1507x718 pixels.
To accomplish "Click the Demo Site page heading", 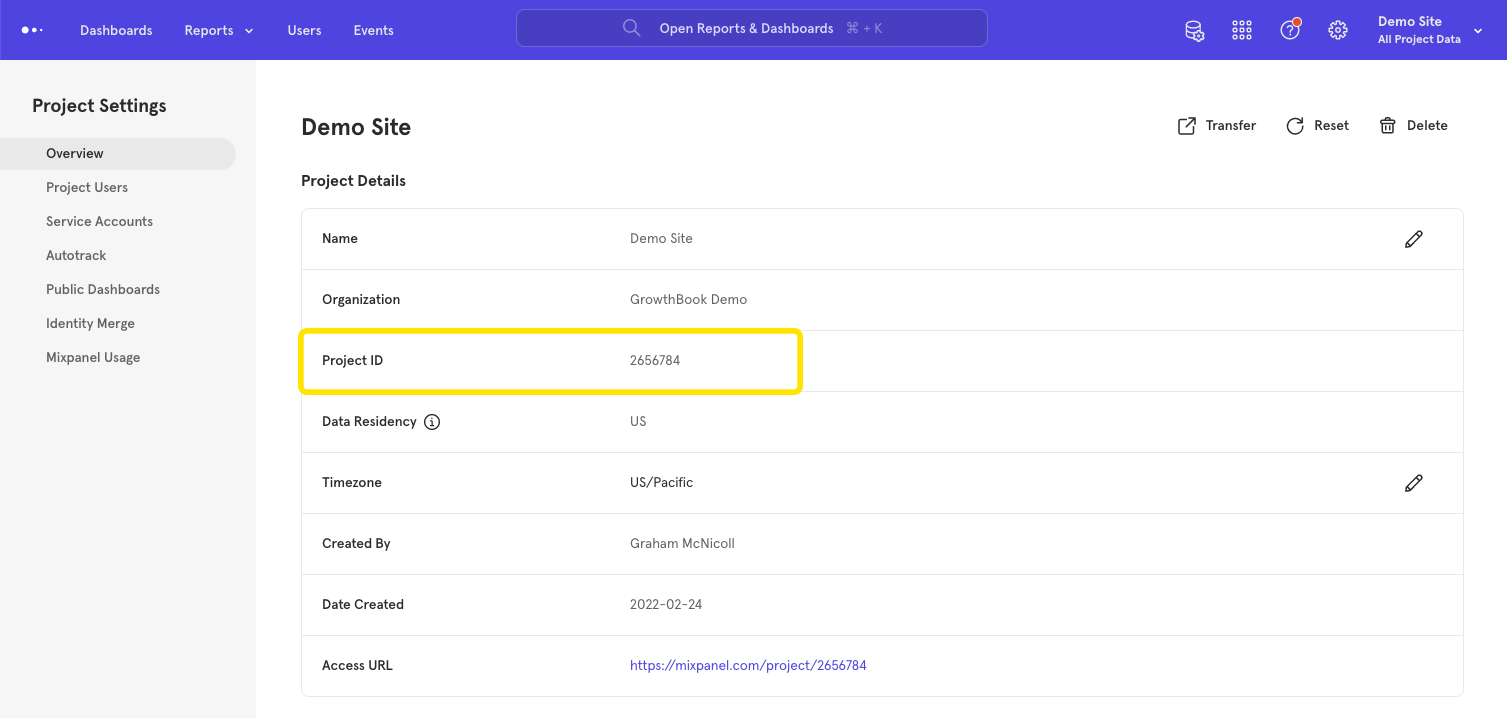I will 356,127.
